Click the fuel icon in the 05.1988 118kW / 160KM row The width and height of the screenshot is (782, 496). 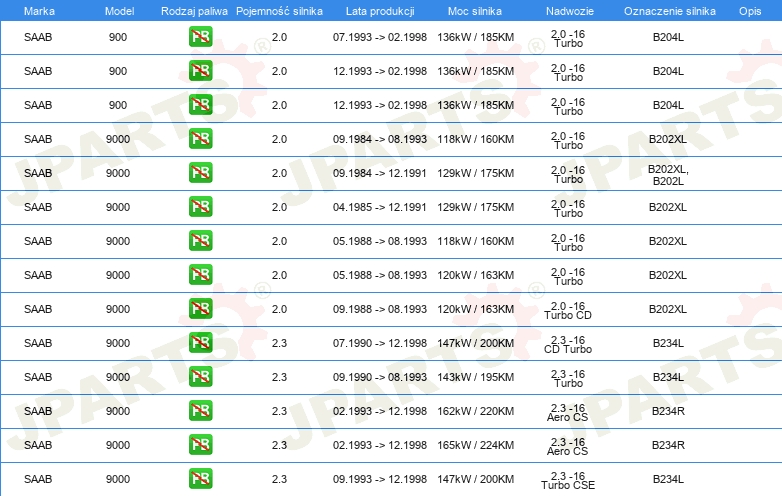click(x=200, y=240)
